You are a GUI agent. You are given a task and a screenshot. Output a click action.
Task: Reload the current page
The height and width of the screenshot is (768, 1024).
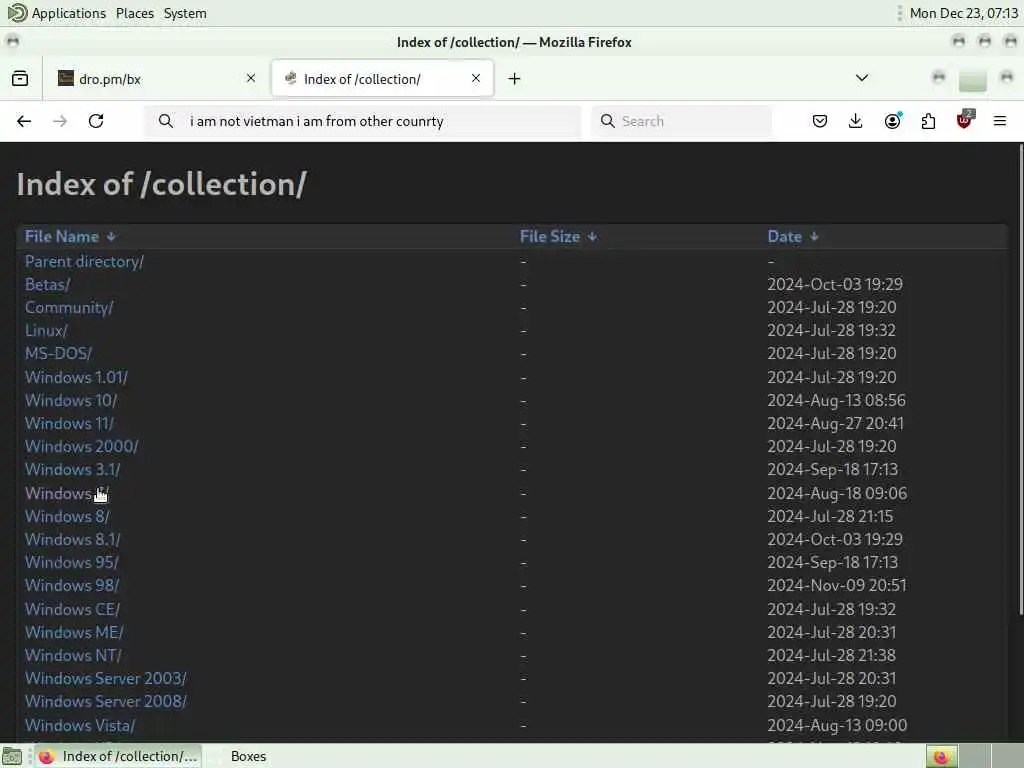[x=96, y=121]
